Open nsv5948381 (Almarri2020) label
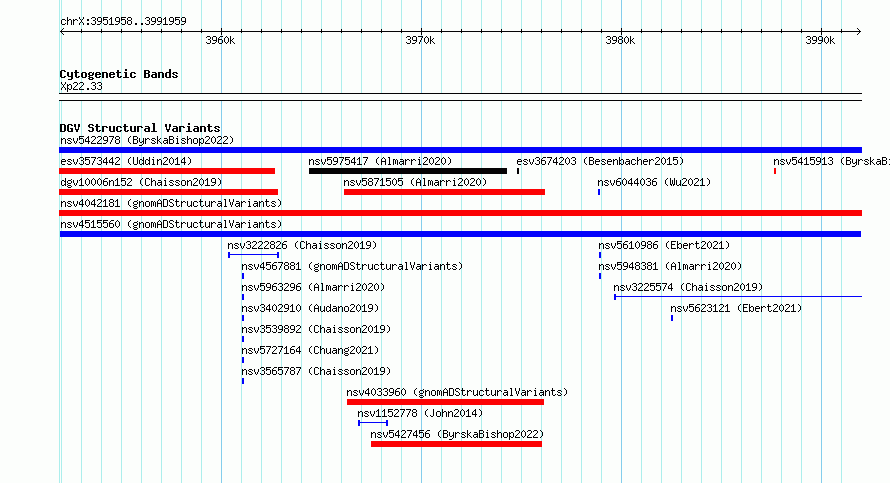 (670, 266)
